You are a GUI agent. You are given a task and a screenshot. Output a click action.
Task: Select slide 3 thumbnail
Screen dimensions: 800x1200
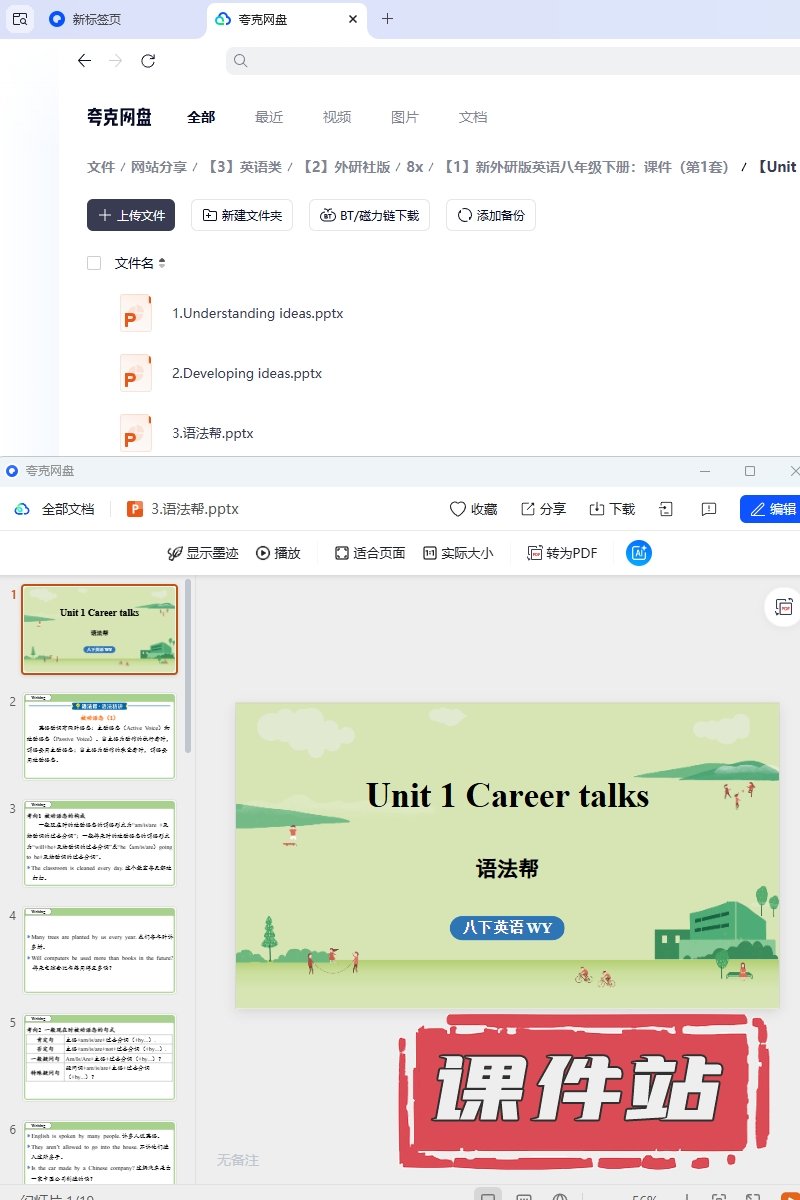click(x=99, y=843)
